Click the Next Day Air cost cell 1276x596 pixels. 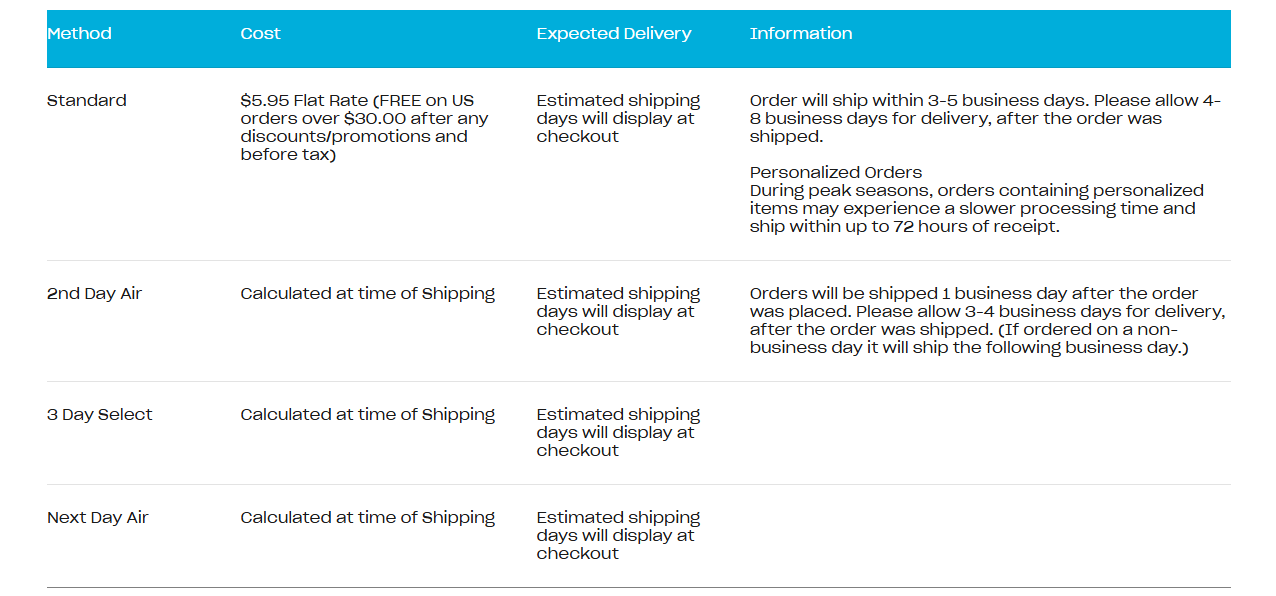[x=367, y=518]
